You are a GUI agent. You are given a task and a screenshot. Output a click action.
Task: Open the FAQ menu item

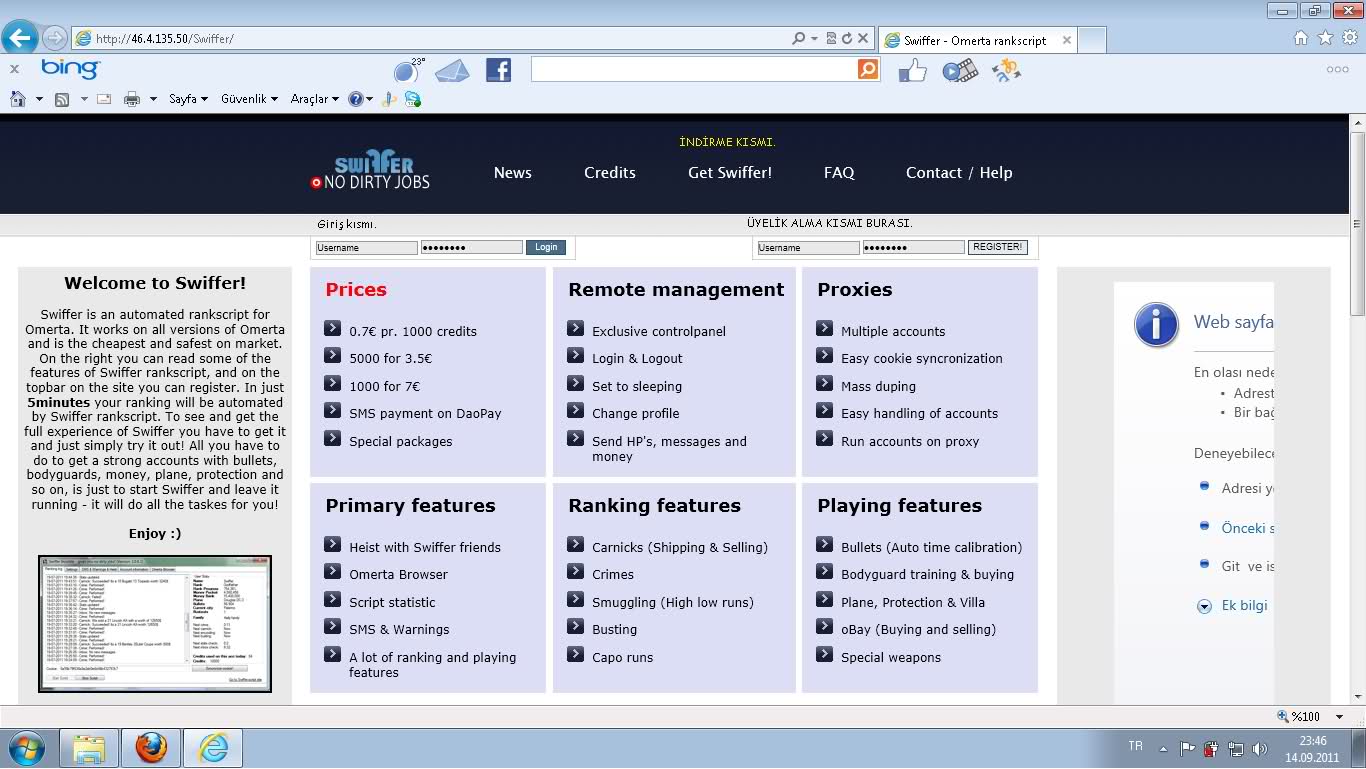[x=839, y=173]
